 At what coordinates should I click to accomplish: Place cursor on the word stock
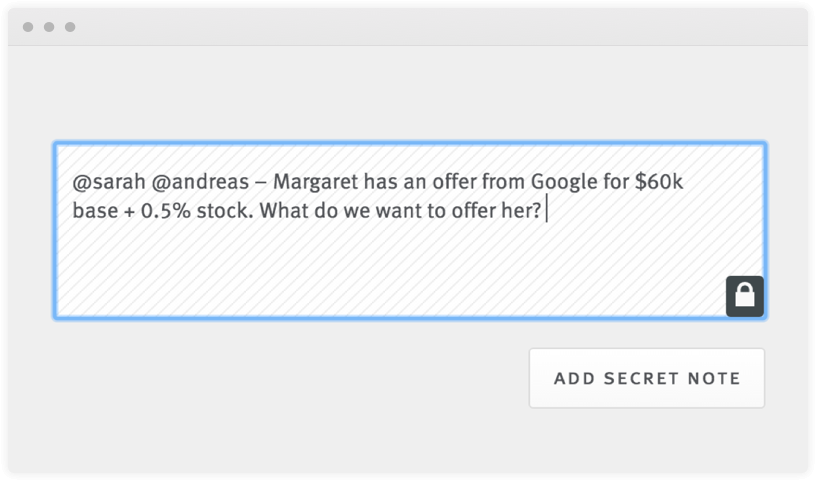click(x=224, y=211)
